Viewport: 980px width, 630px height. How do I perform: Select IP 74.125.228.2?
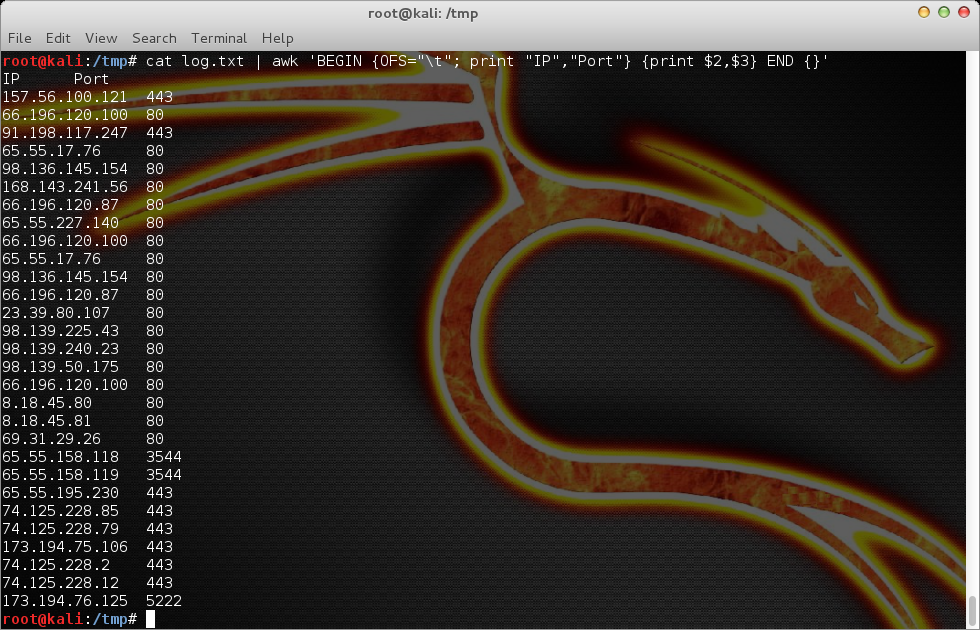[56, 565]
